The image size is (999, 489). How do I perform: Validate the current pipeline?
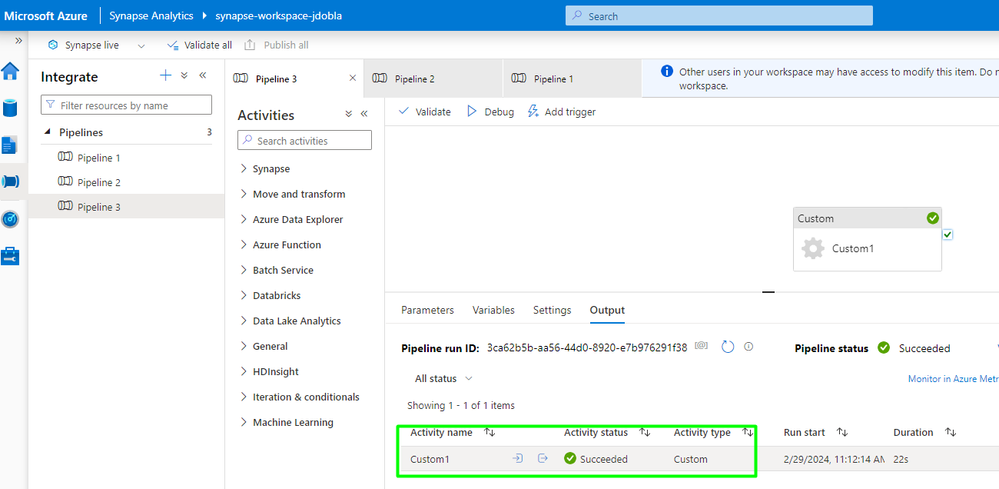click(x=424, y=111)
